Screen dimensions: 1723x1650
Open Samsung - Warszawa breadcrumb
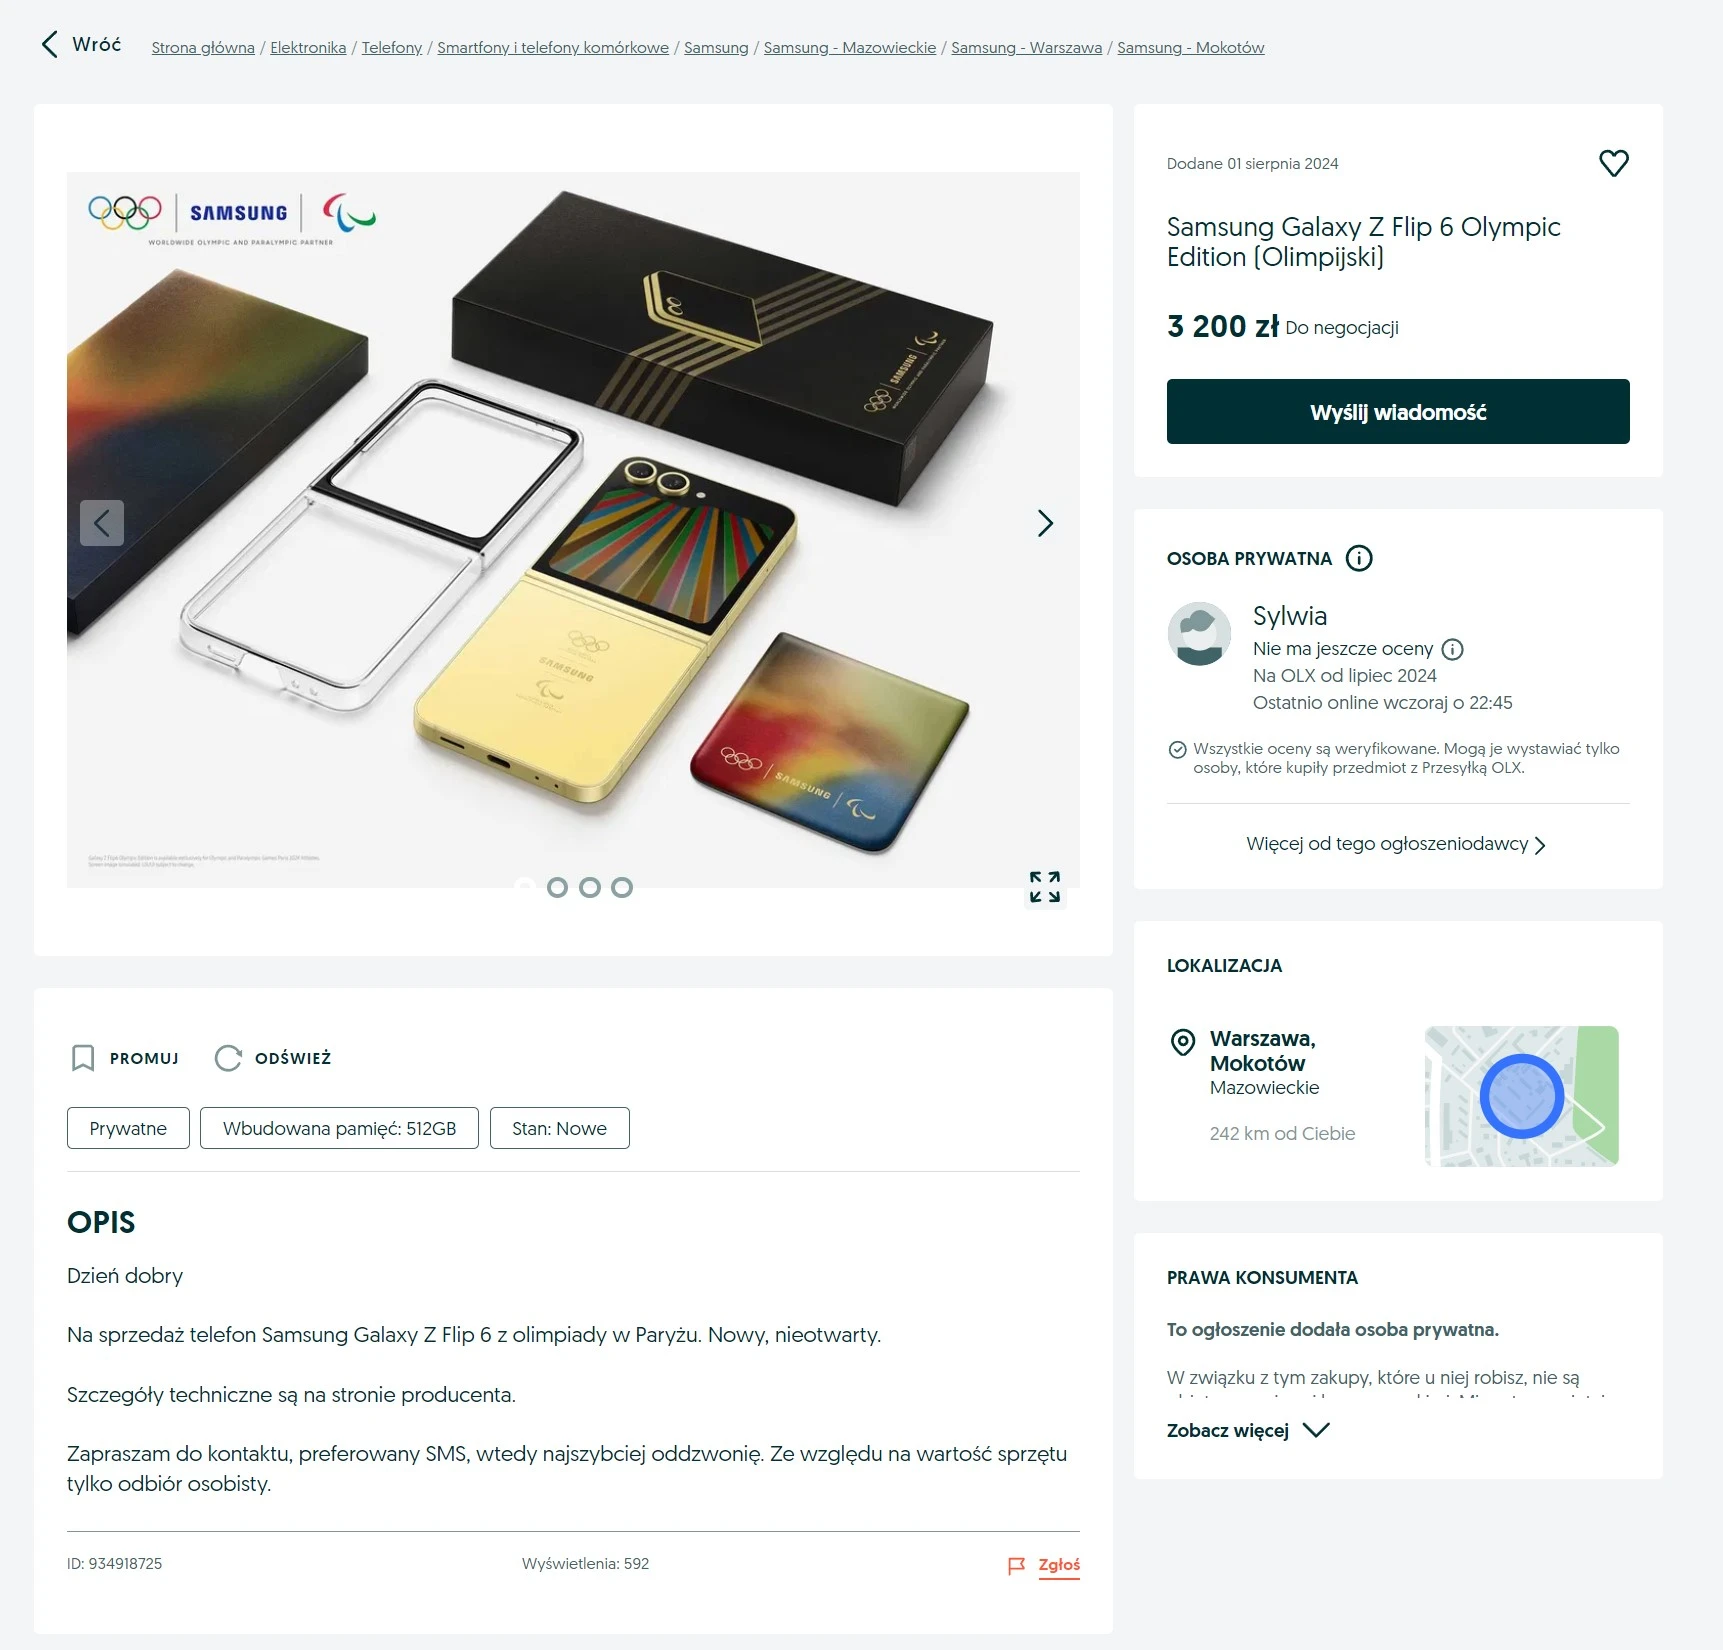(1026, 47)
